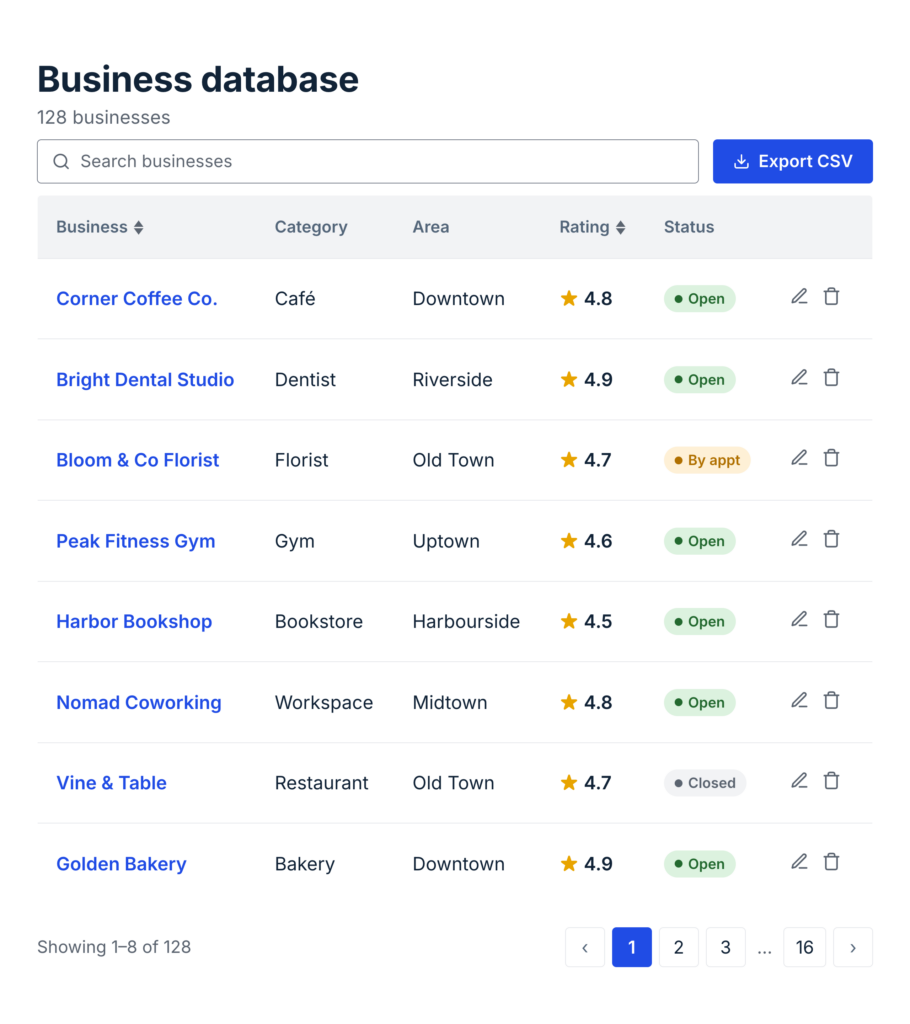
Task: Go to page 3
Action: click(x=725, y=947)
